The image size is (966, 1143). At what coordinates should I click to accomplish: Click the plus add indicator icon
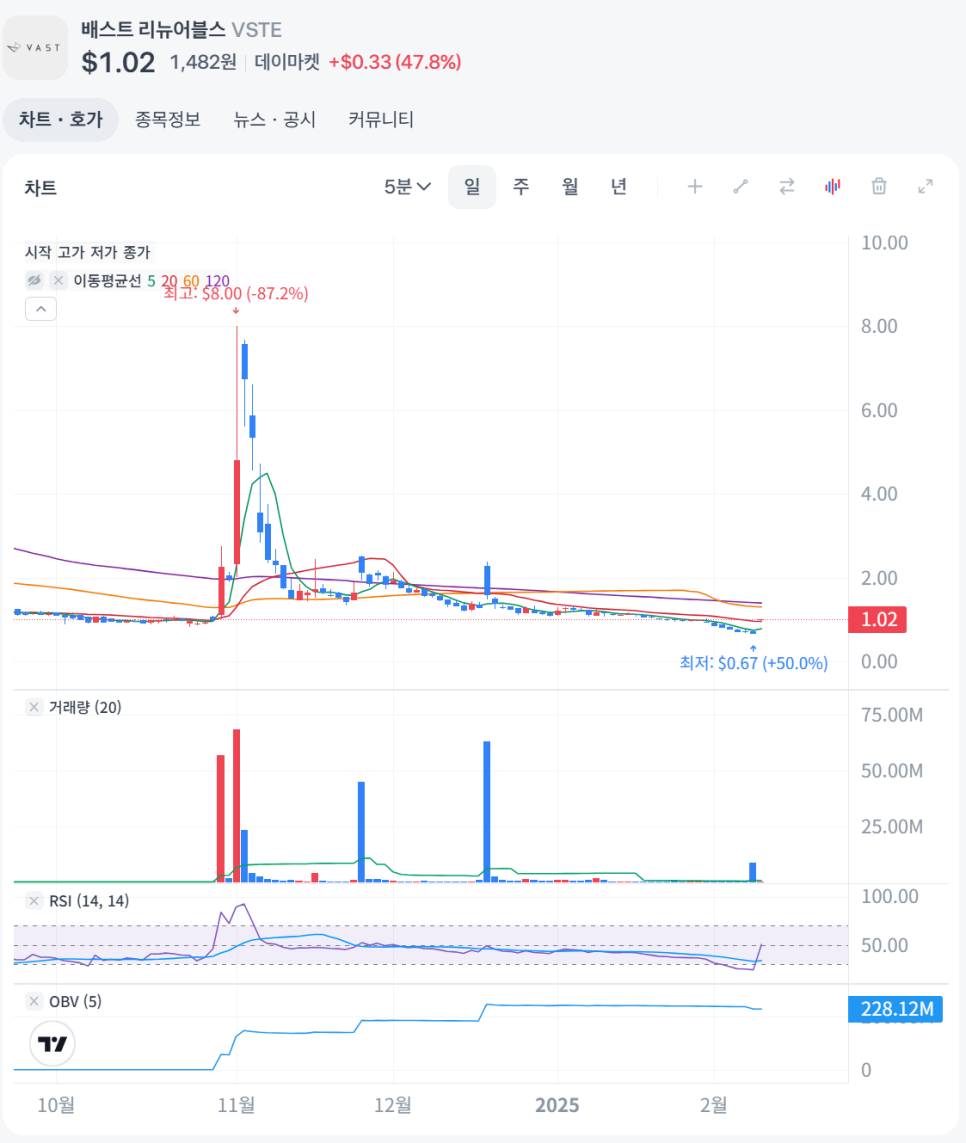[x=695, y=187]
